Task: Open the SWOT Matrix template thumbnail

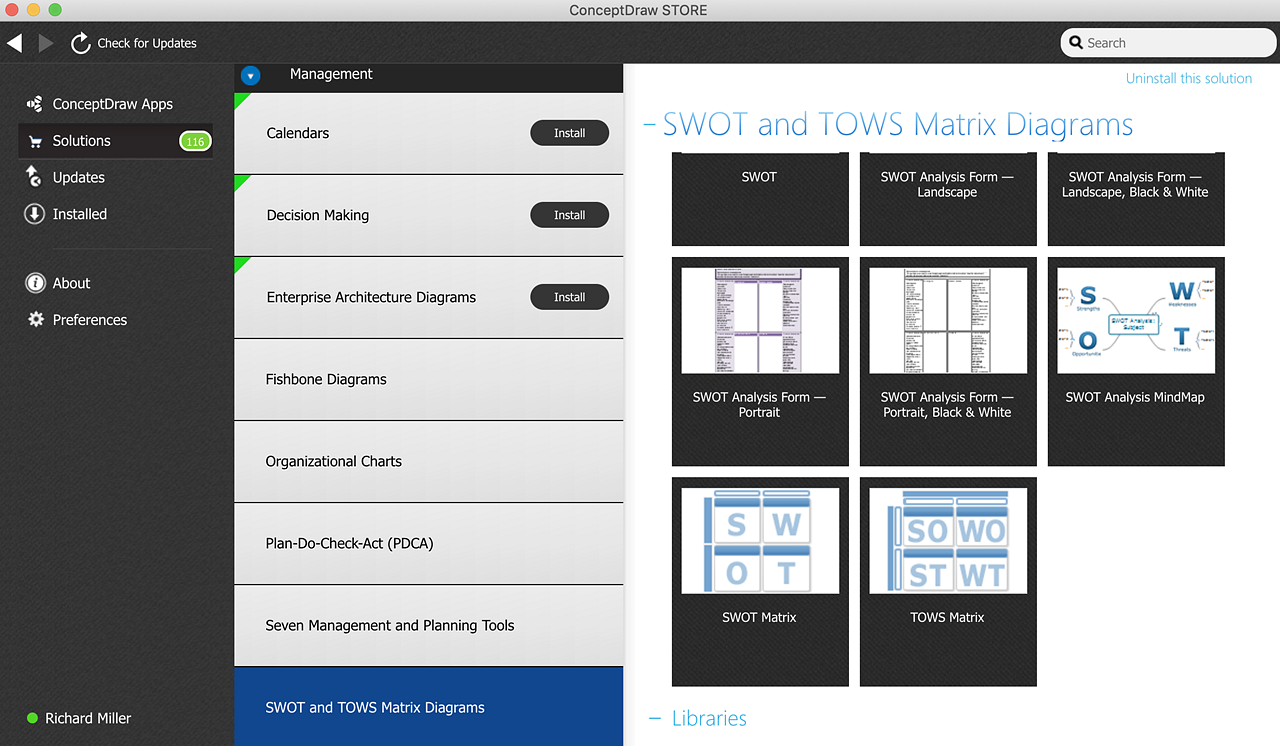Action: tap(760, 541)
